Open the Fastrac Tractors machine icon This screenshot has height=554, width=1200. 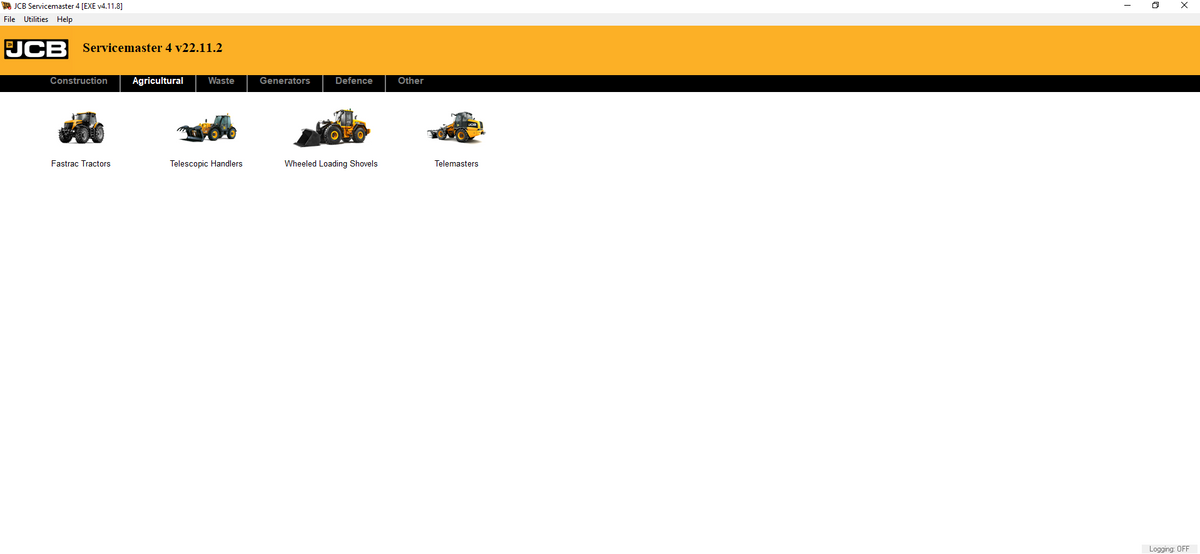(x=81, y=126)
